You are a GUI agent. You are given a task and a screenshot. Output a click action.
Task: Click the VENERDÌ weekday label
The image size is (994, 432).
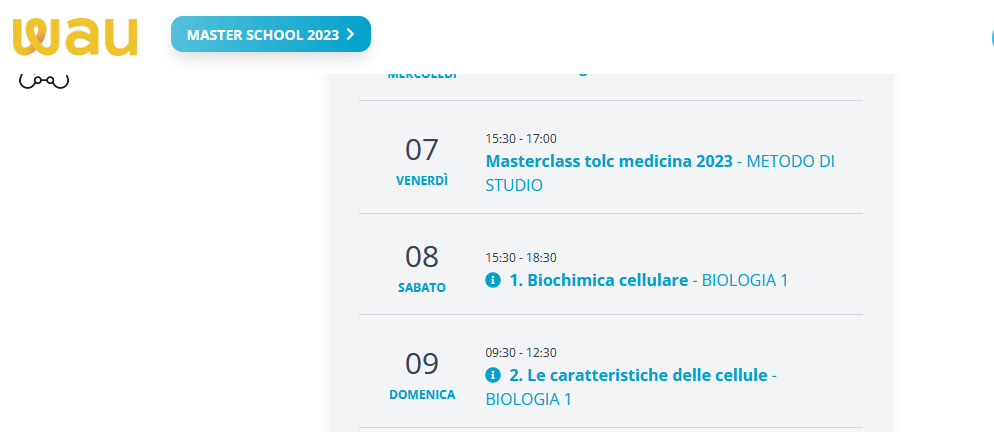point(421,181)
